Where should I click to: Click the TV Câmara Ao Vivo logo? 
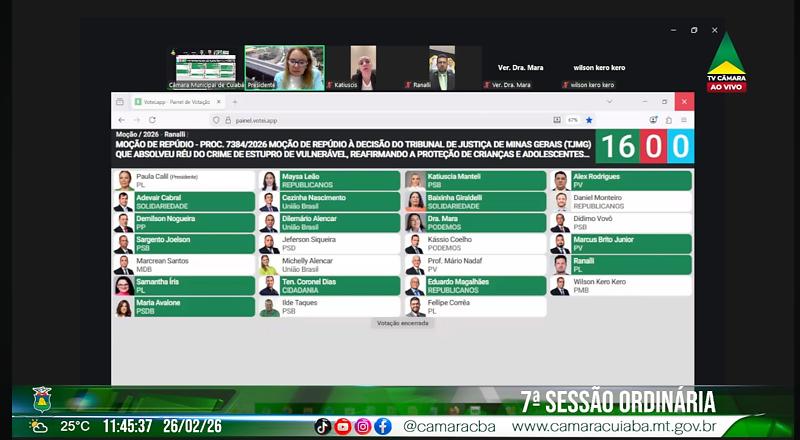click(726, 63)
